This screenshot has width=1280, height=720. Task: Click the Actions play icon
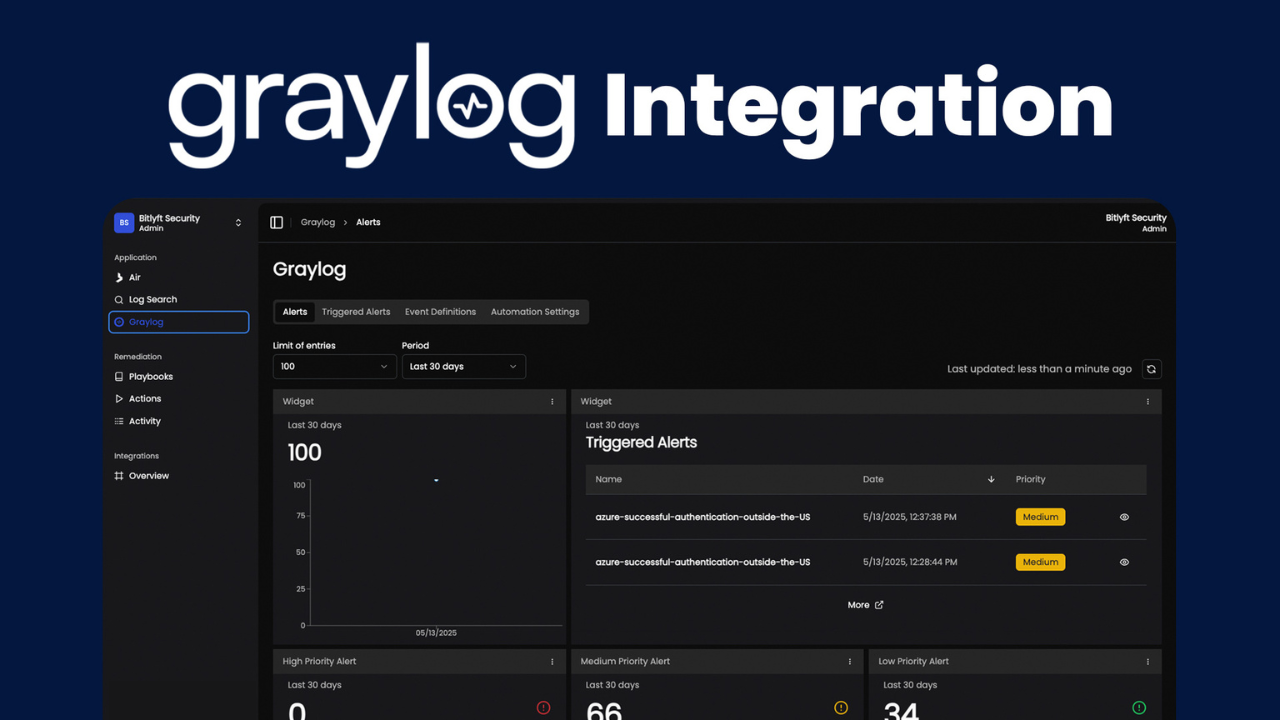tap(119, 398)
